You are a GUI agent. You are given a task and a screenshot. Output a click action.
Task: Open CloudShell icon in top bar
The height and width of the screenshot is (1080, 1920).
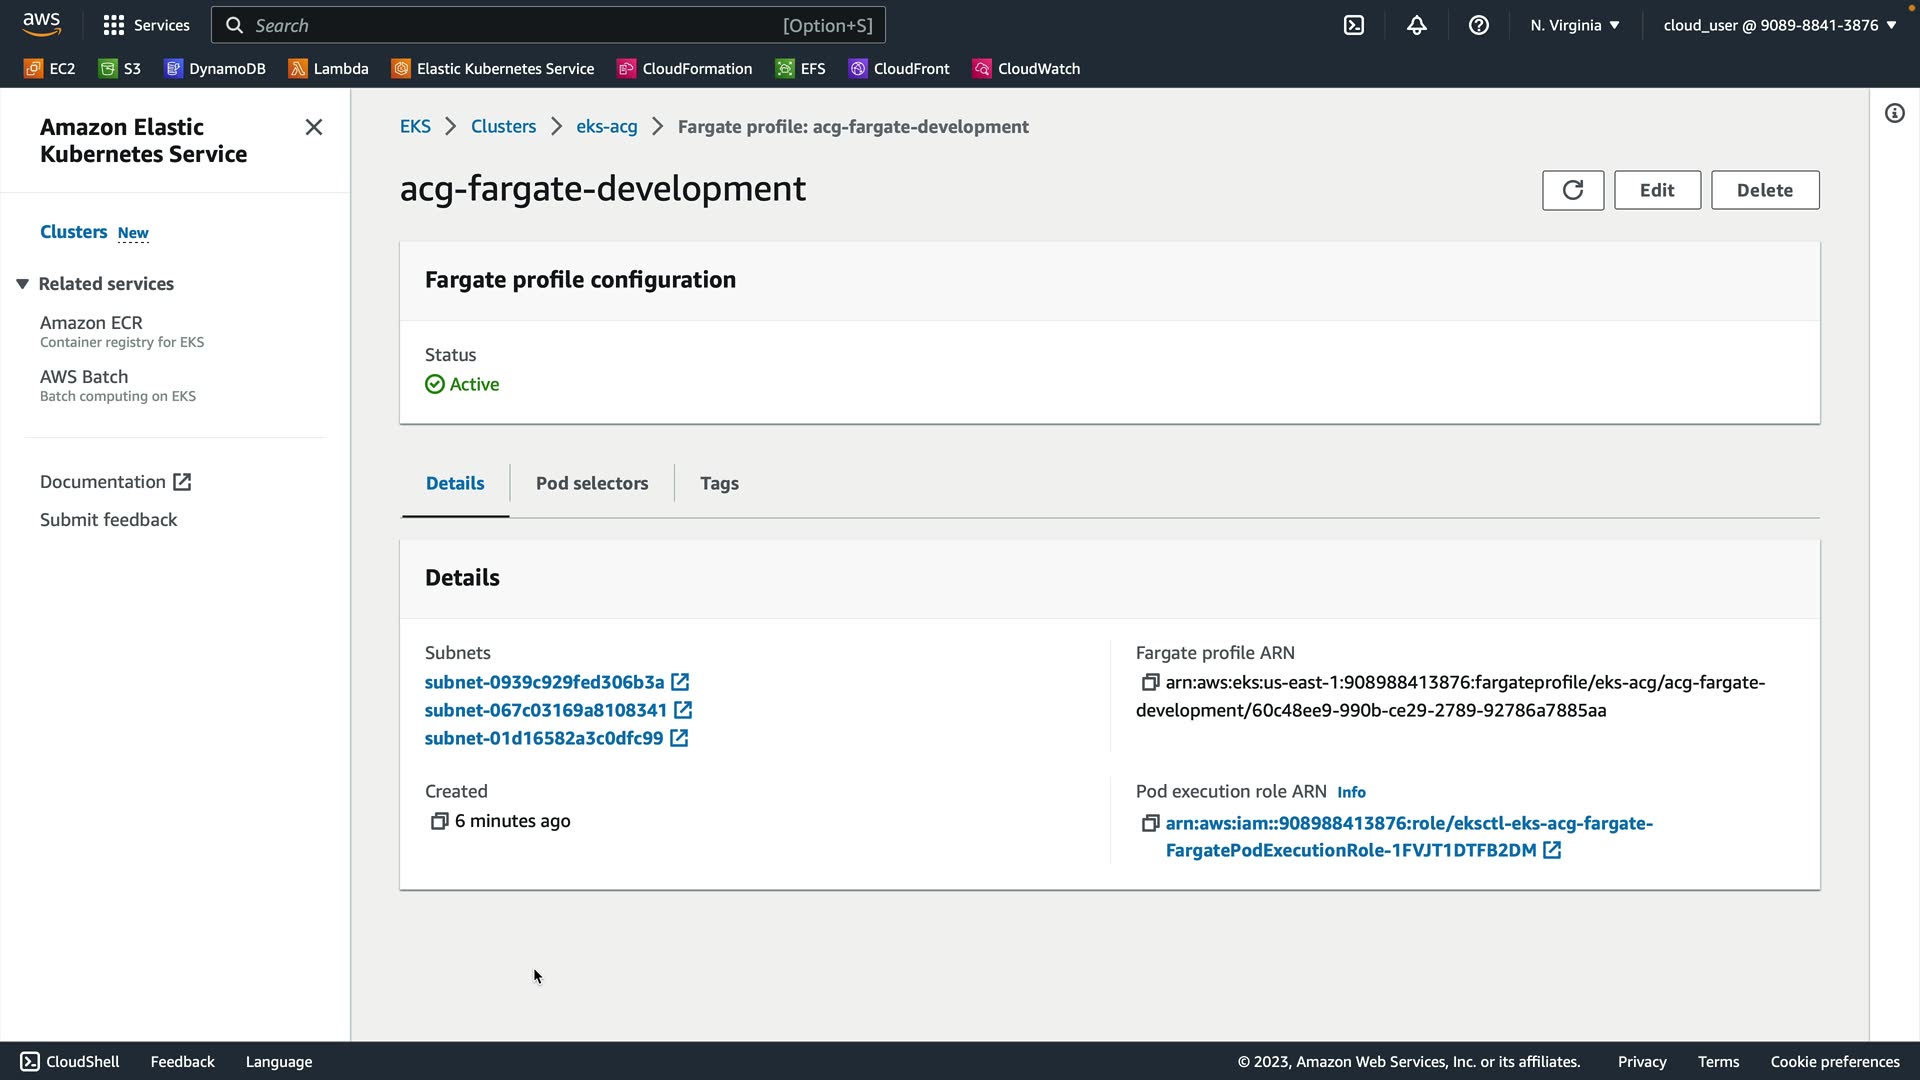[1354, 25]
